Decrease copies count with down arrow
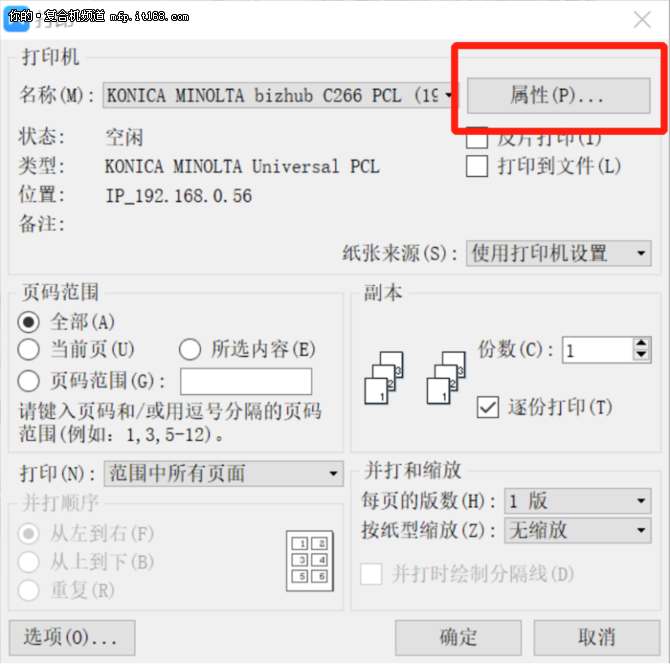Screen dimensions: 670x664 pyautogui.click(x=641, y=355)
